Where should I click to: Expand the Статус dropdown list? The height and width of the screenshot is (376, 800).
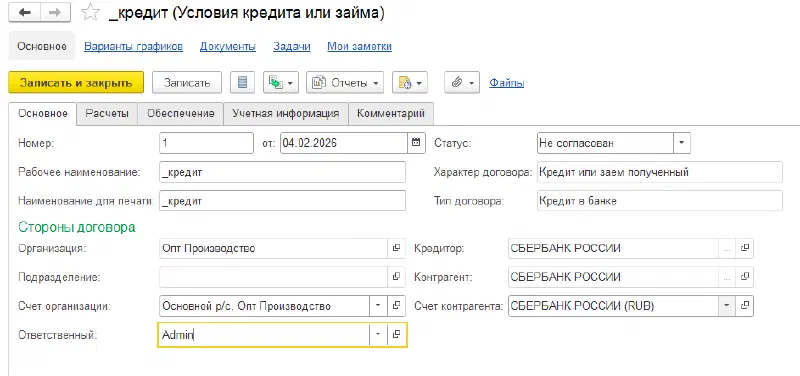coord(682,143)
